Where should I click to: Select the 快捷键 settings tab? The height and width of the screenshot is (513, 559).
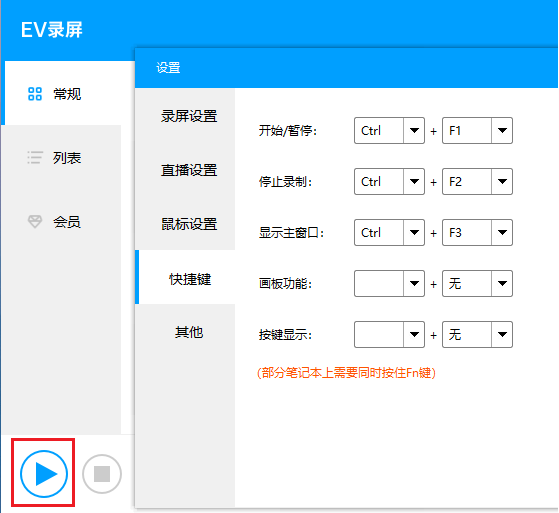click(x=185, y=277)
